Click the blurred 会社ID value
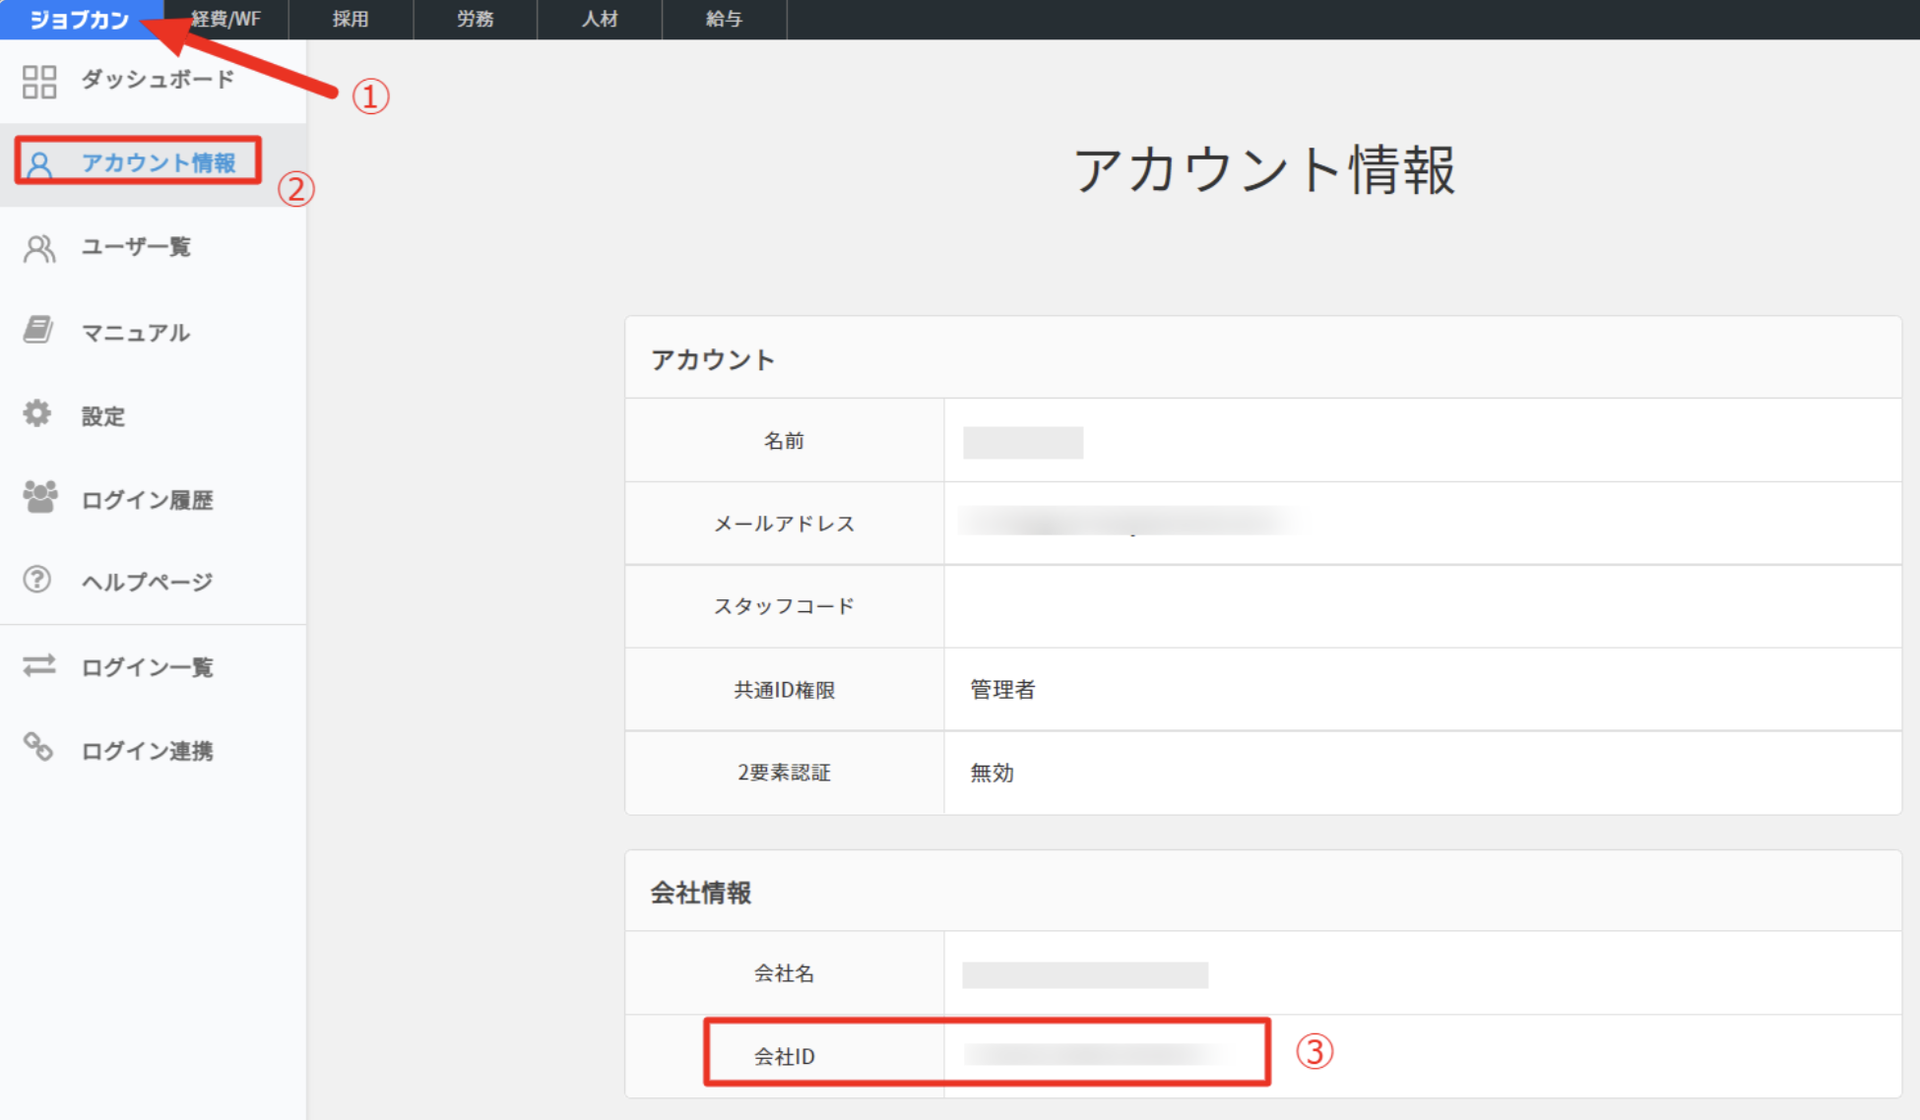The height and width of the screenshot is (1120, 1920). 1095,1054
